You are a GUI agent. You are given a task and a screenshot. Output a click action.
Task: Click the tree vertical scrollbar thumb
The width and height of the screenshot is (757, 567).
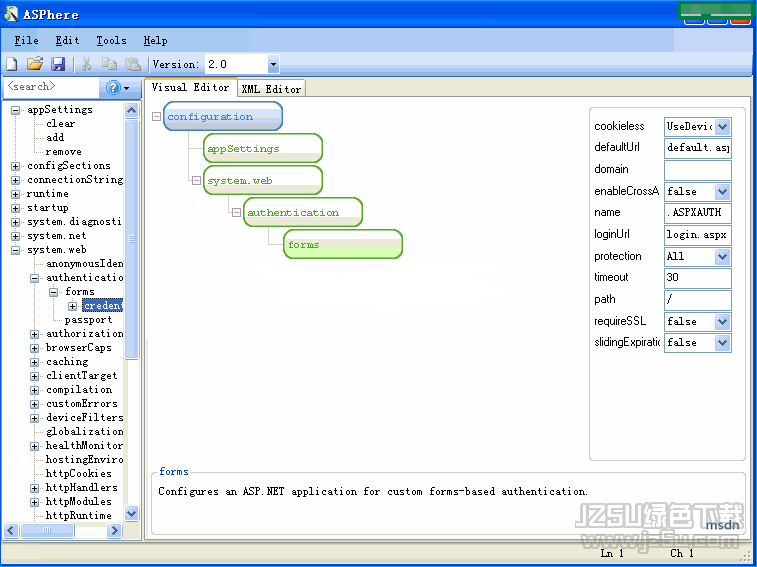[x=131, y=239]
